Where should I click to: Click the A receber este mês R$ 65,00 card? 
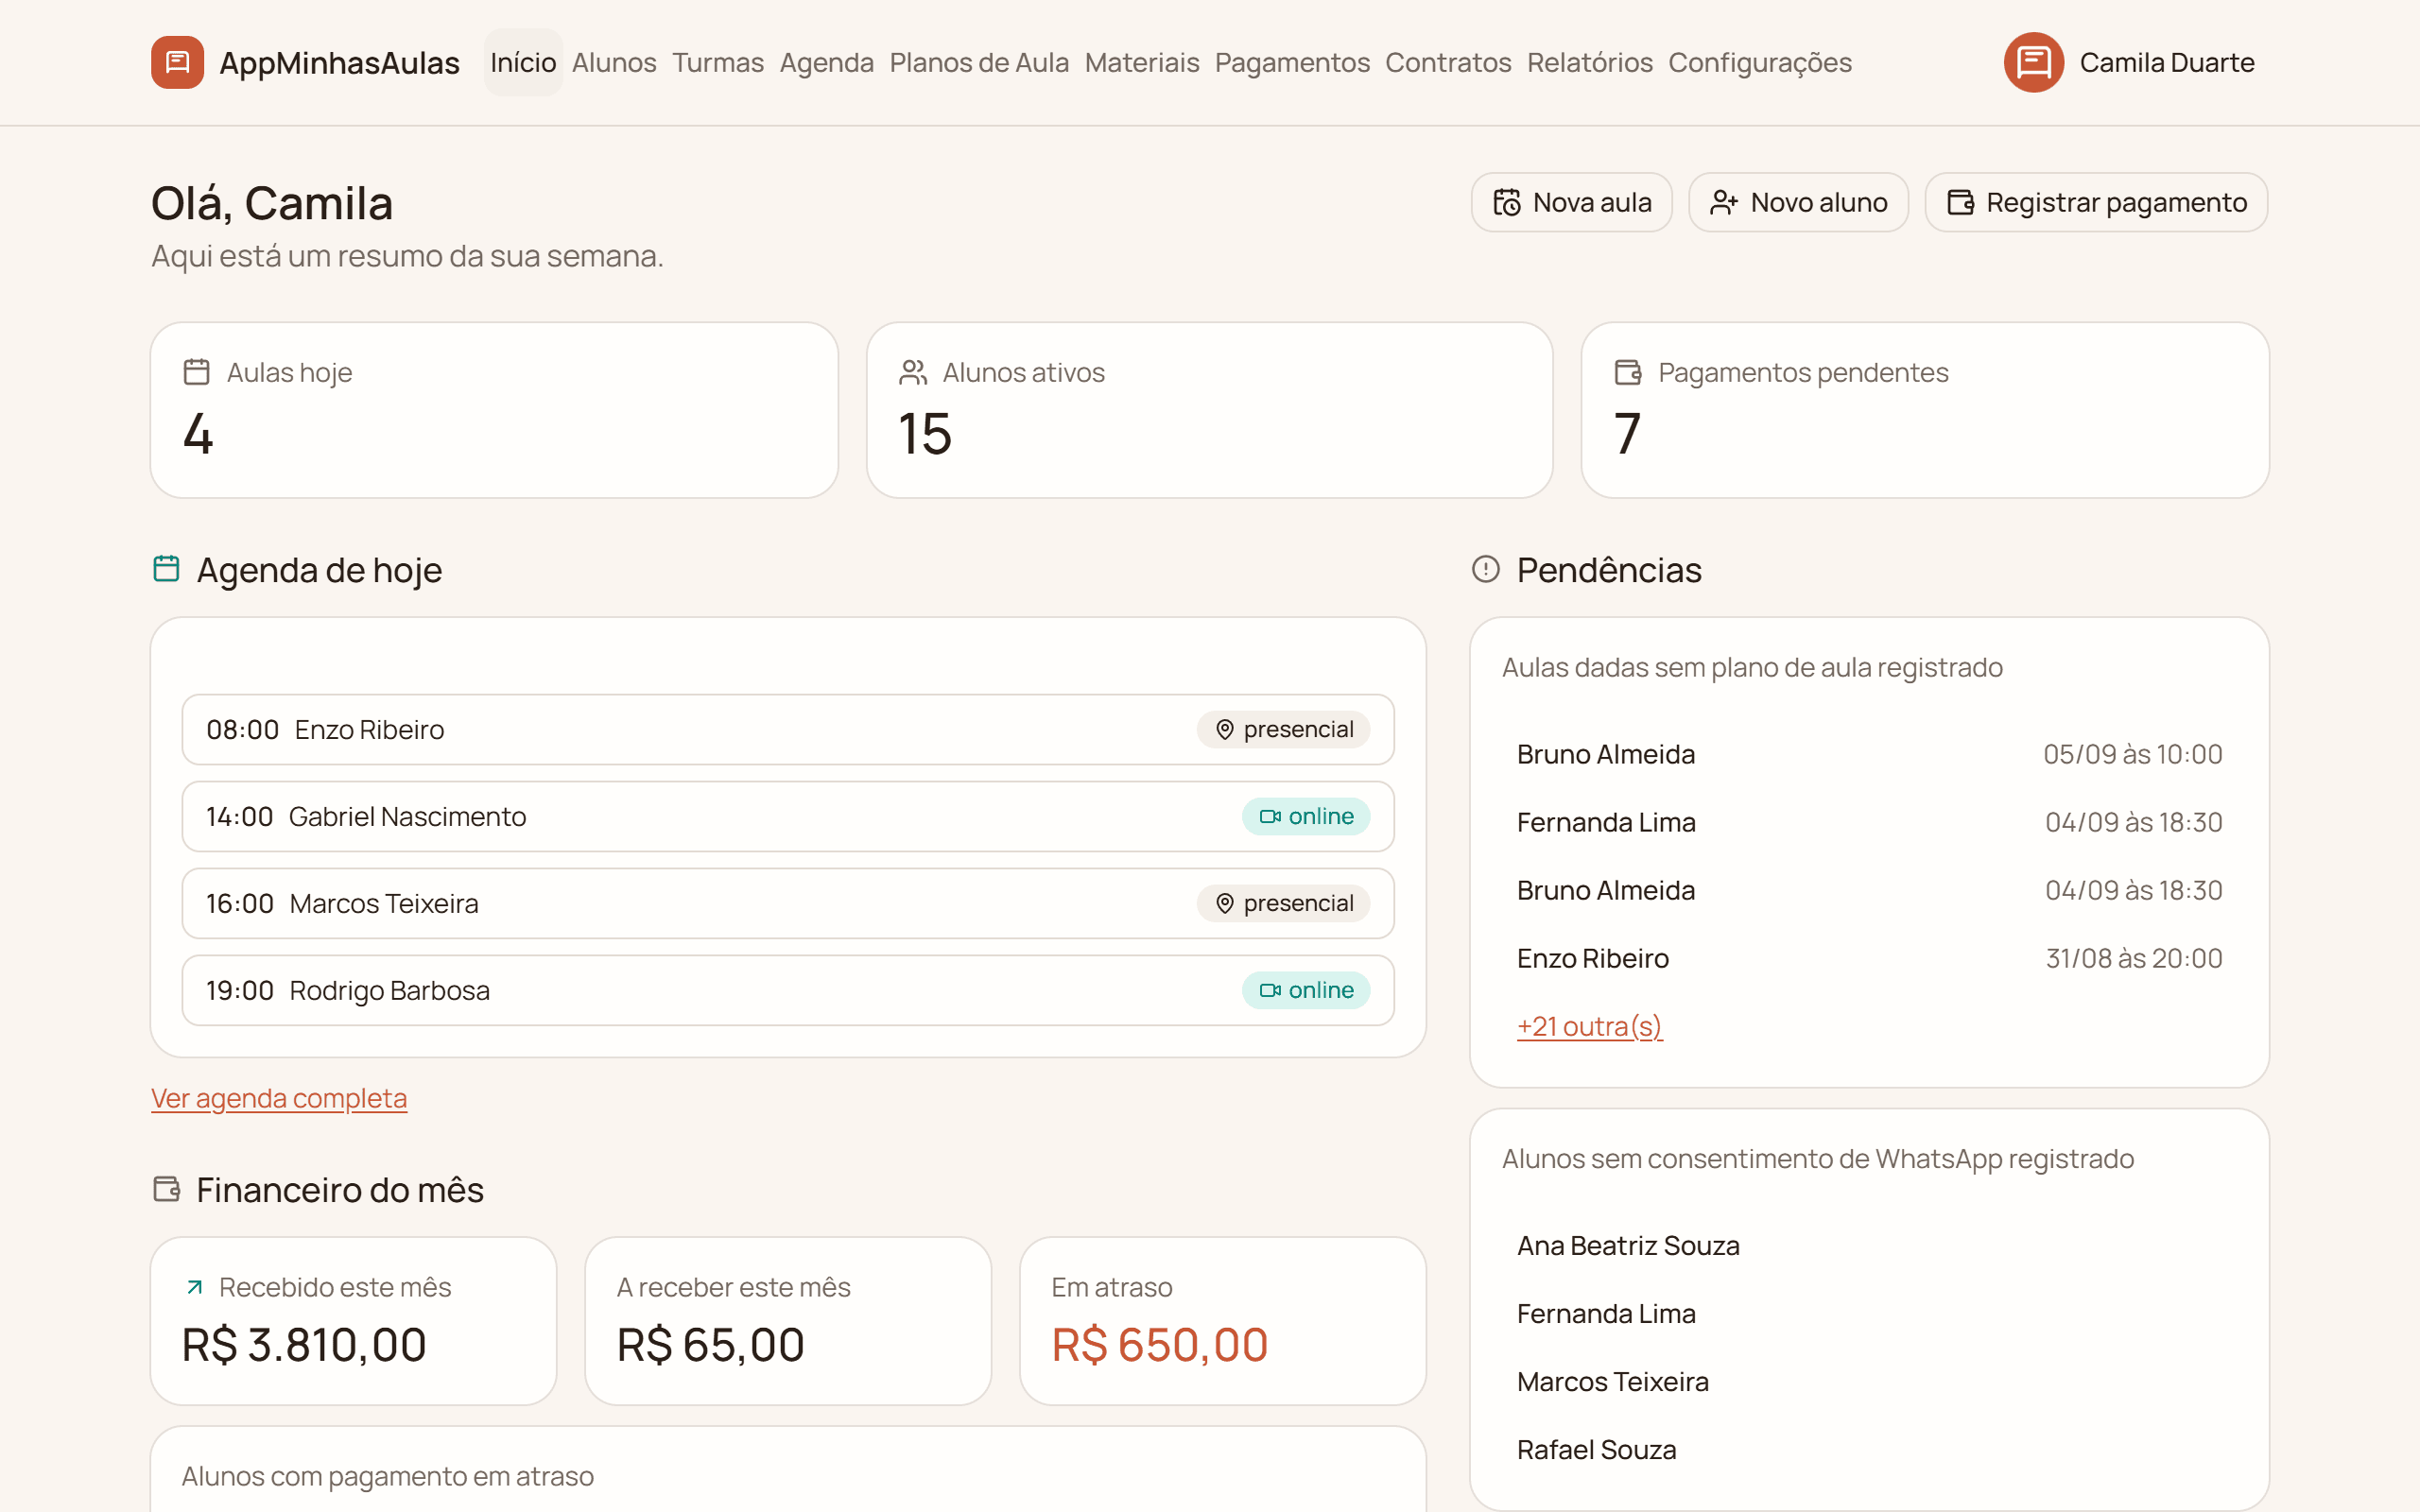tap(788, 1320)
